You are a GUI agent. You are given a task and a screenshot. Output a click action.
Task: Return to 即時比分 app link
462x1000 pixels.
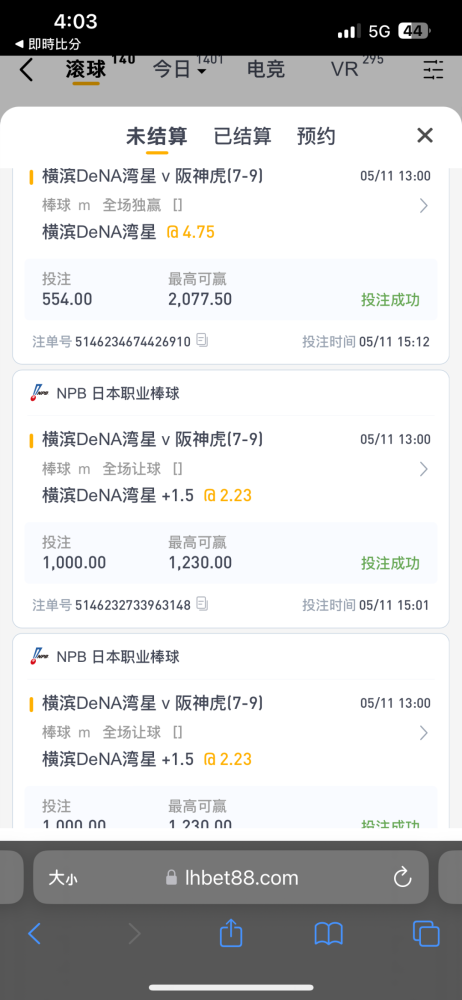pos(47,44)
